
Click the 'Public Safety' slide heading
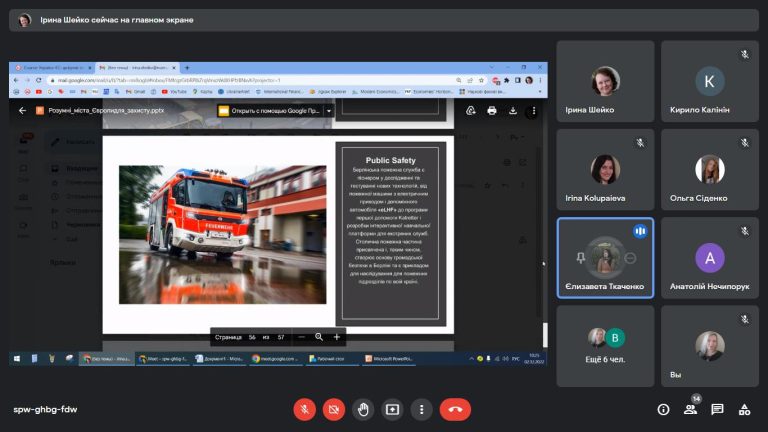[x=390, y=160]
